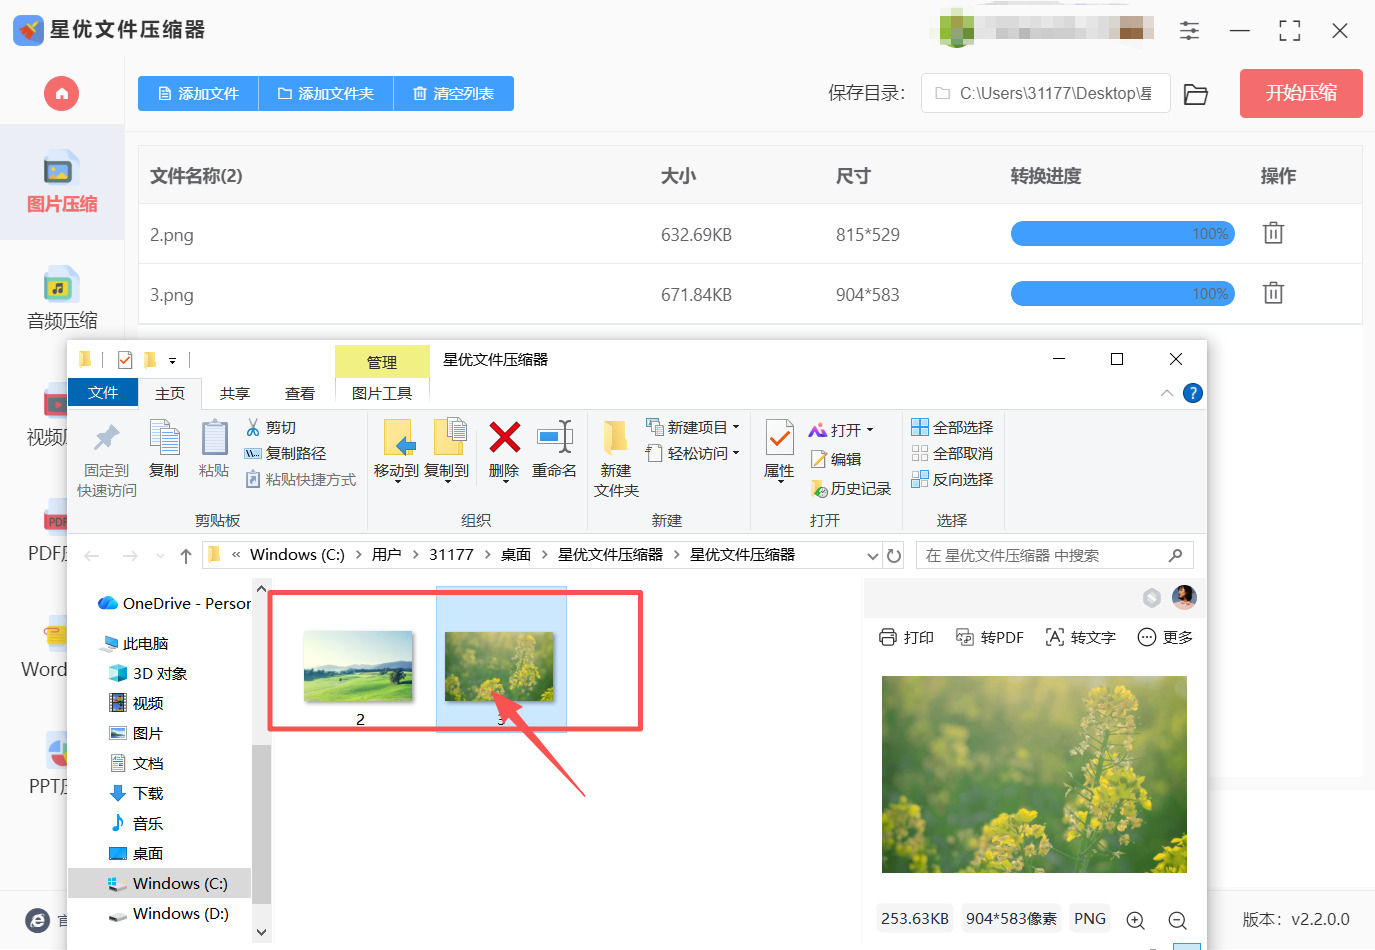Switch to the 图片工具 picture tools tab
Viewport: 1375px width, 950px height.
pos(382,394)
